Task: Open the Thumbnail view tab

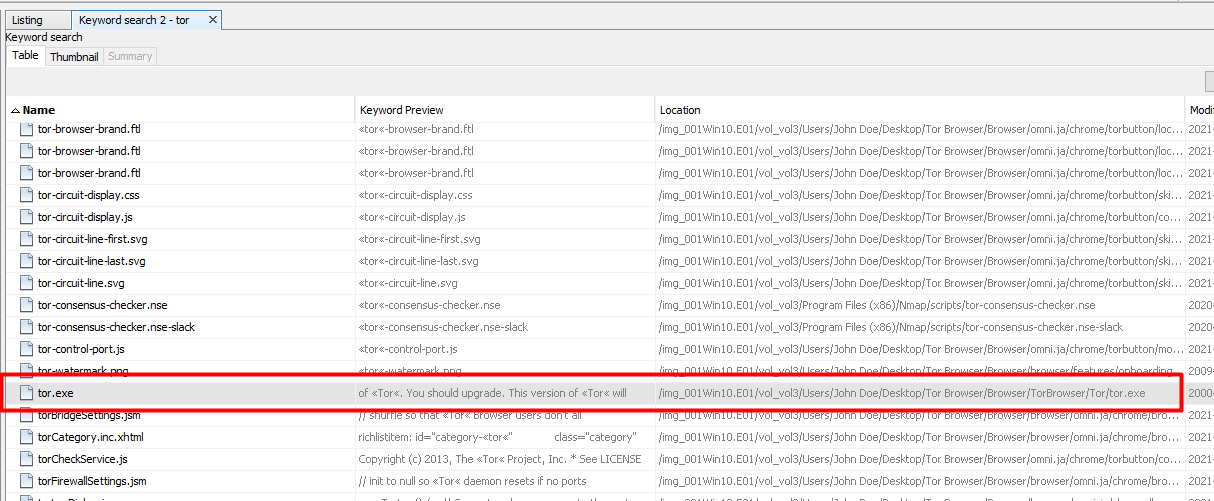Action: tap(74, 57)
